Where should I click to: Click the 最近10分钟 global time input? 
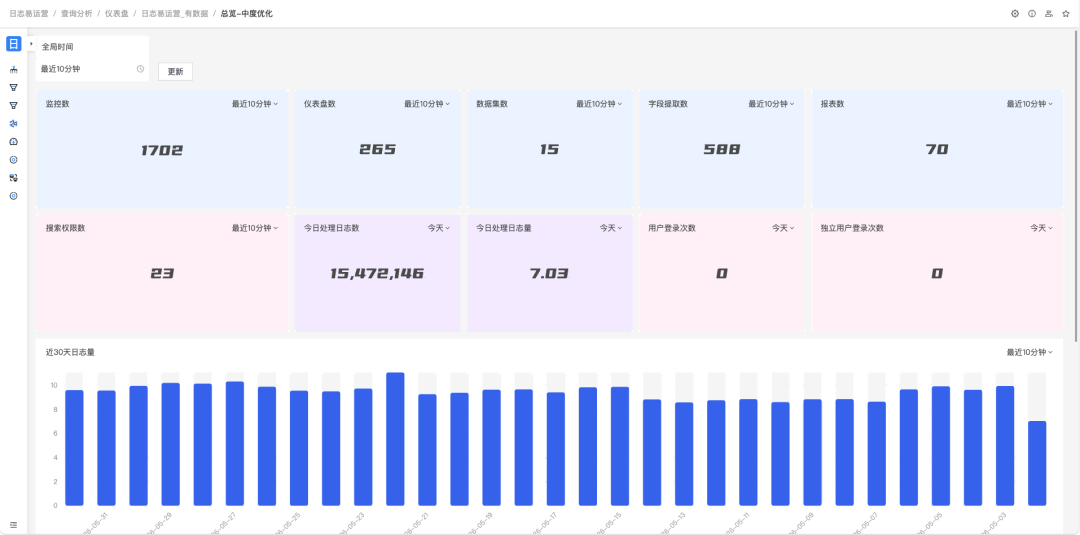[92, 69]
